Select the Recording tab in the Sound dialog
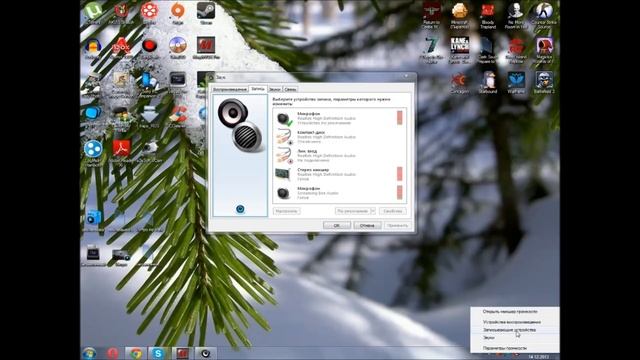 point(258,89)
